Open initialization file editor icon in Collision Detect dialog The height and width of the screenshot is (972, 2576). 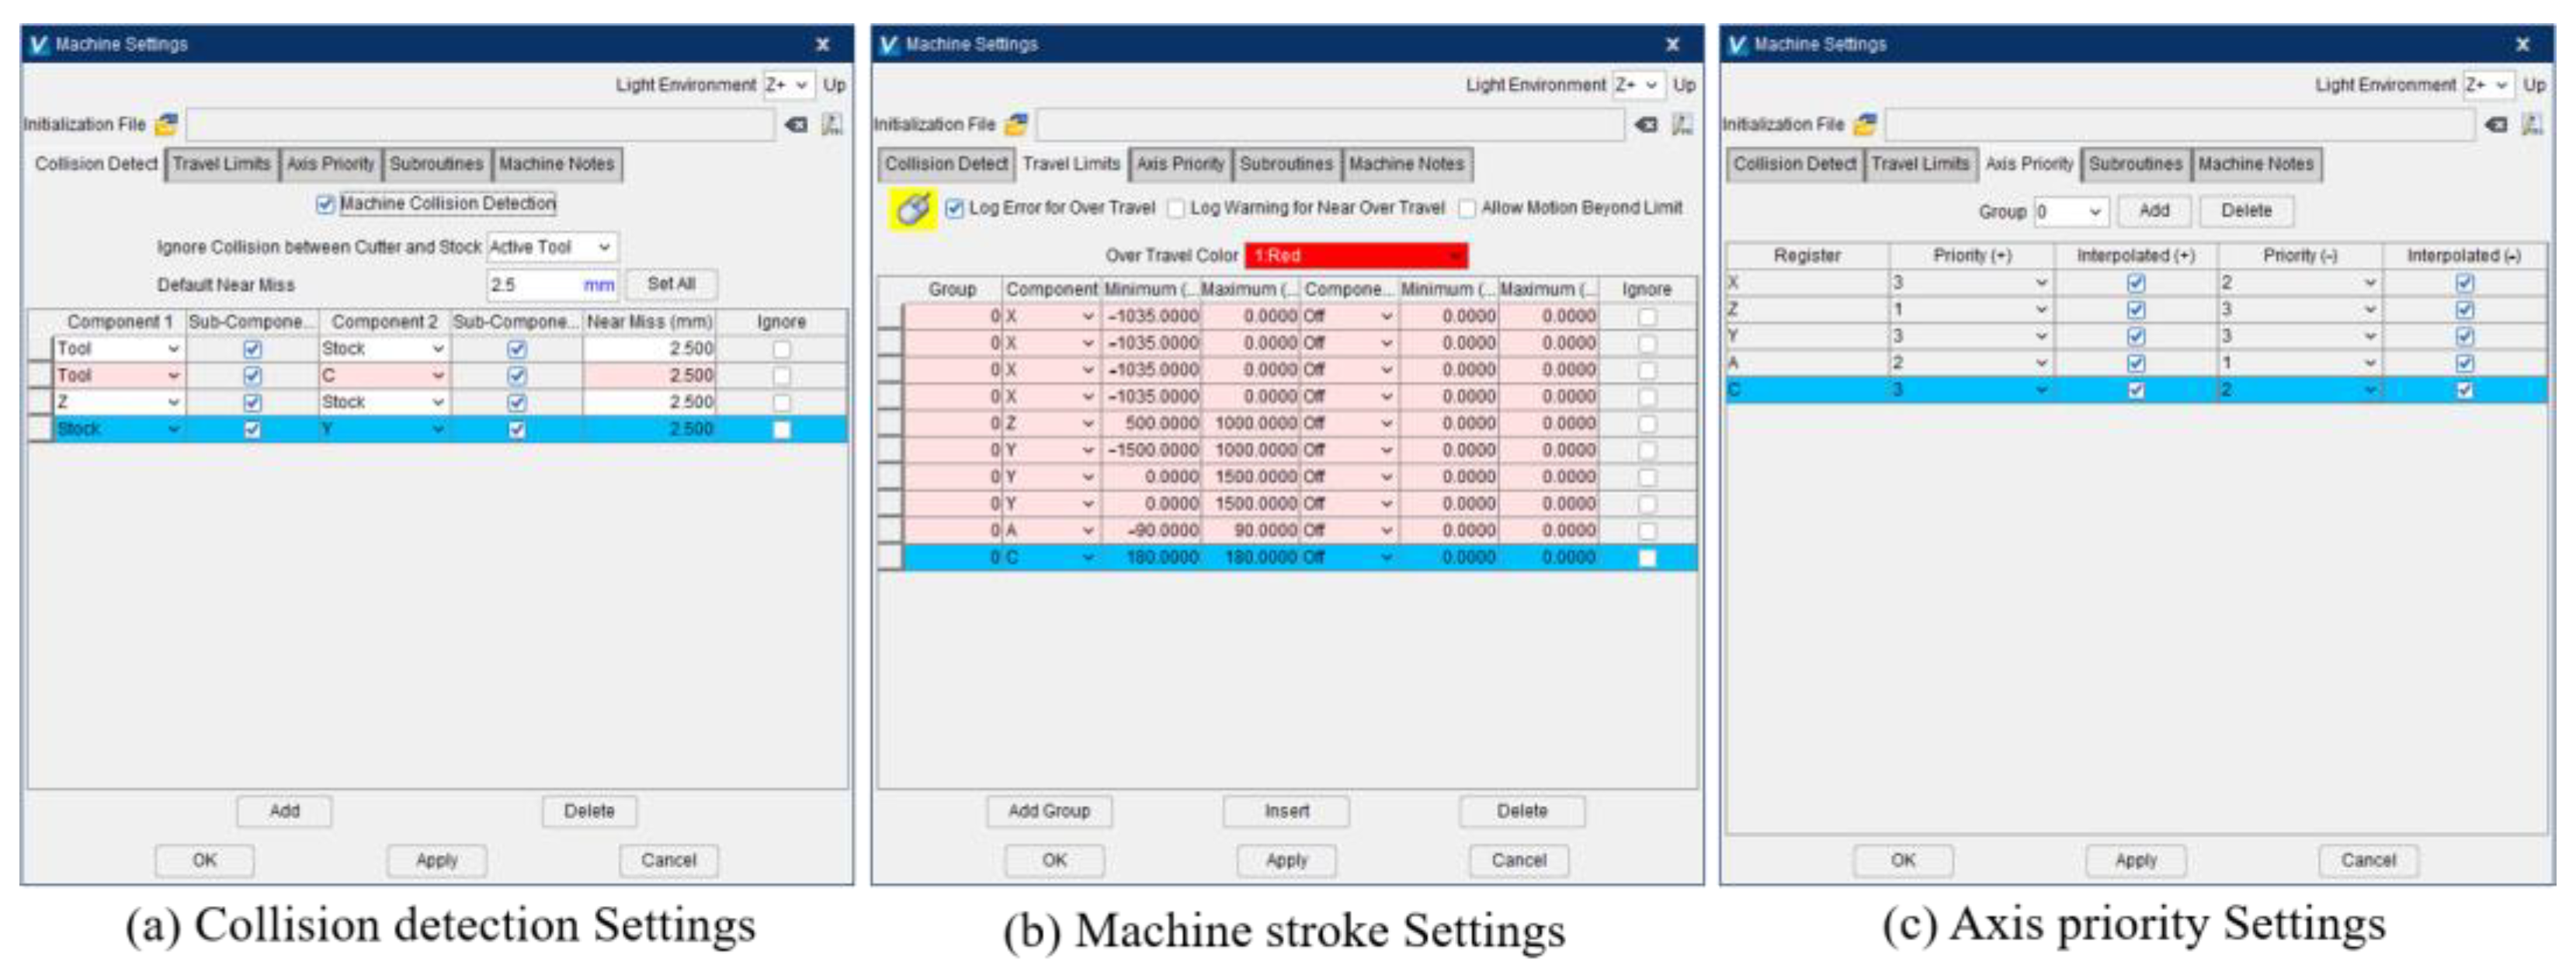coord(832,124)
